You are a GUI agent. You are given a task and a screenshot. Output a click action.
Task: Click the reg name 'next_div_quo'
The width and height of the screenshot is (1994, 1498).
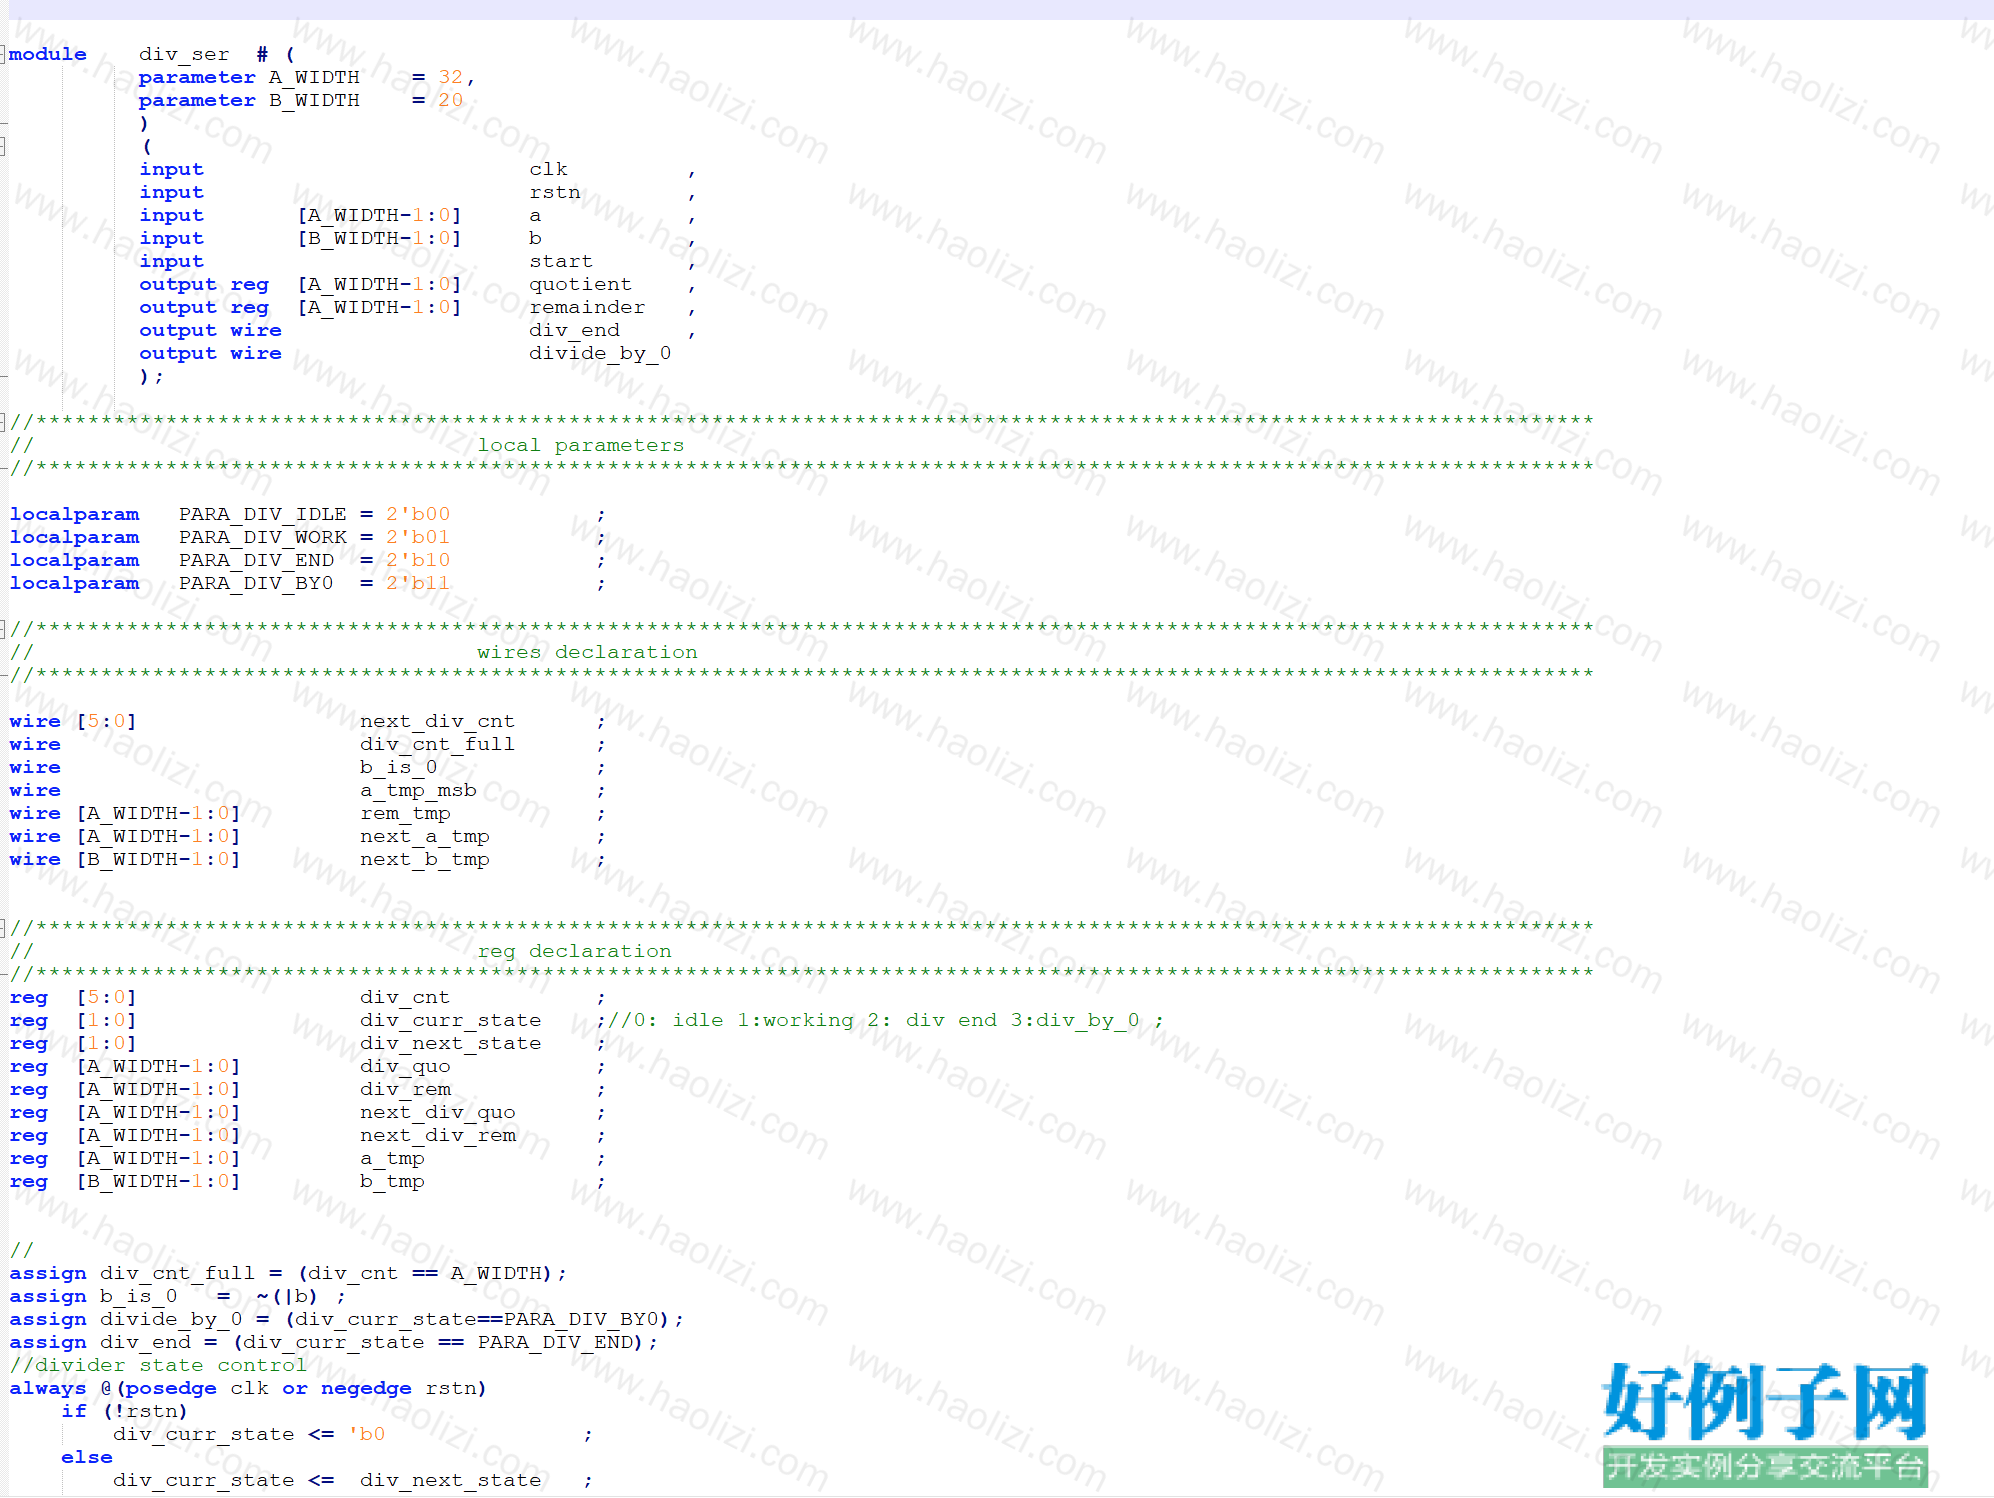438,1112
